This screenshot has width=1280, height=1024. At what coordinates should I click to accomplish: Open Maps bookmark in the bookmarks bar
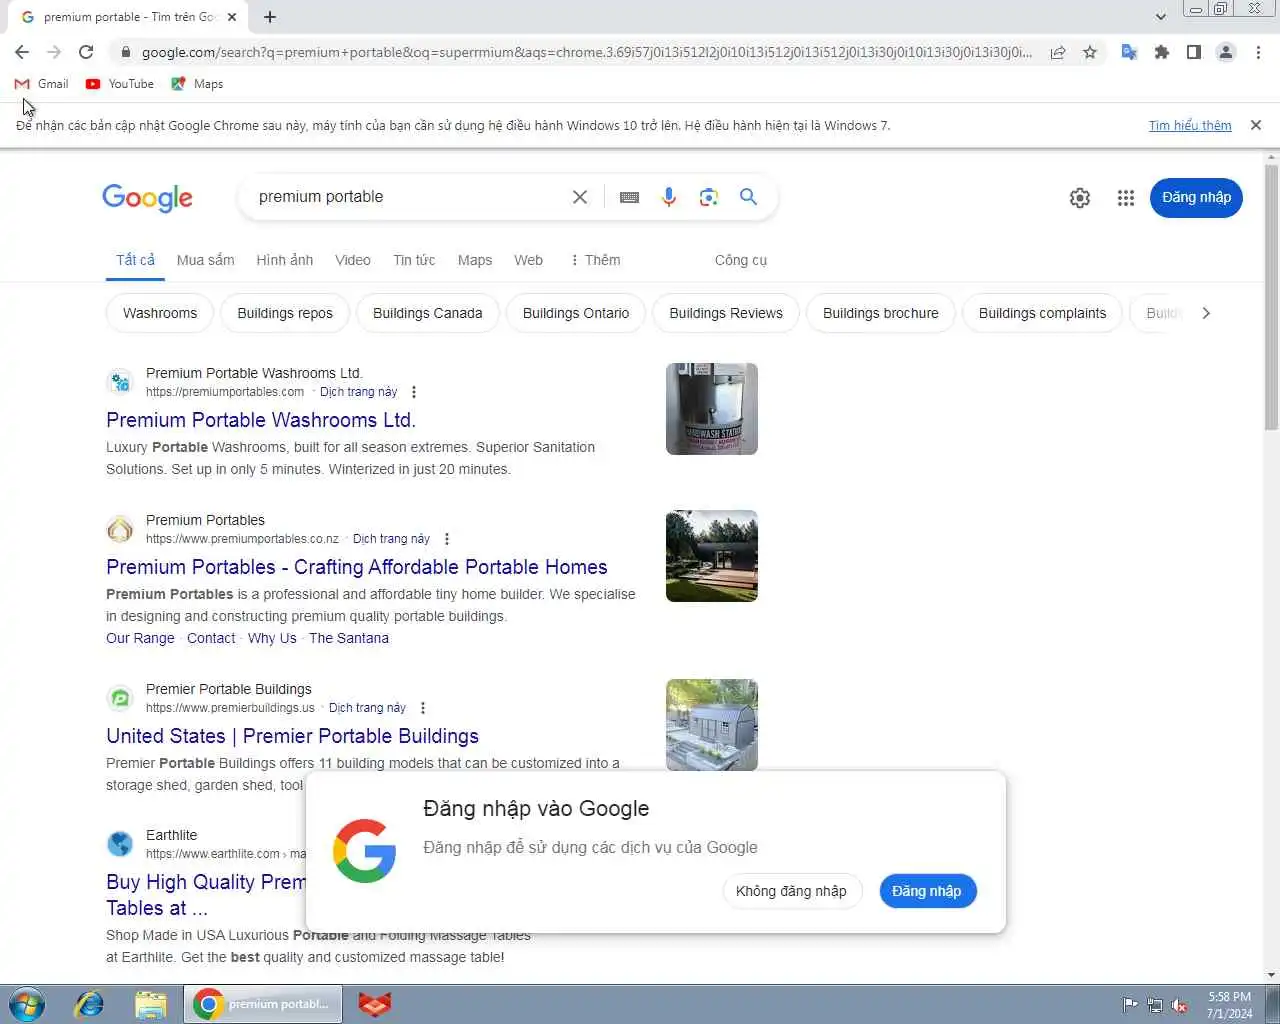click(198, 84)
